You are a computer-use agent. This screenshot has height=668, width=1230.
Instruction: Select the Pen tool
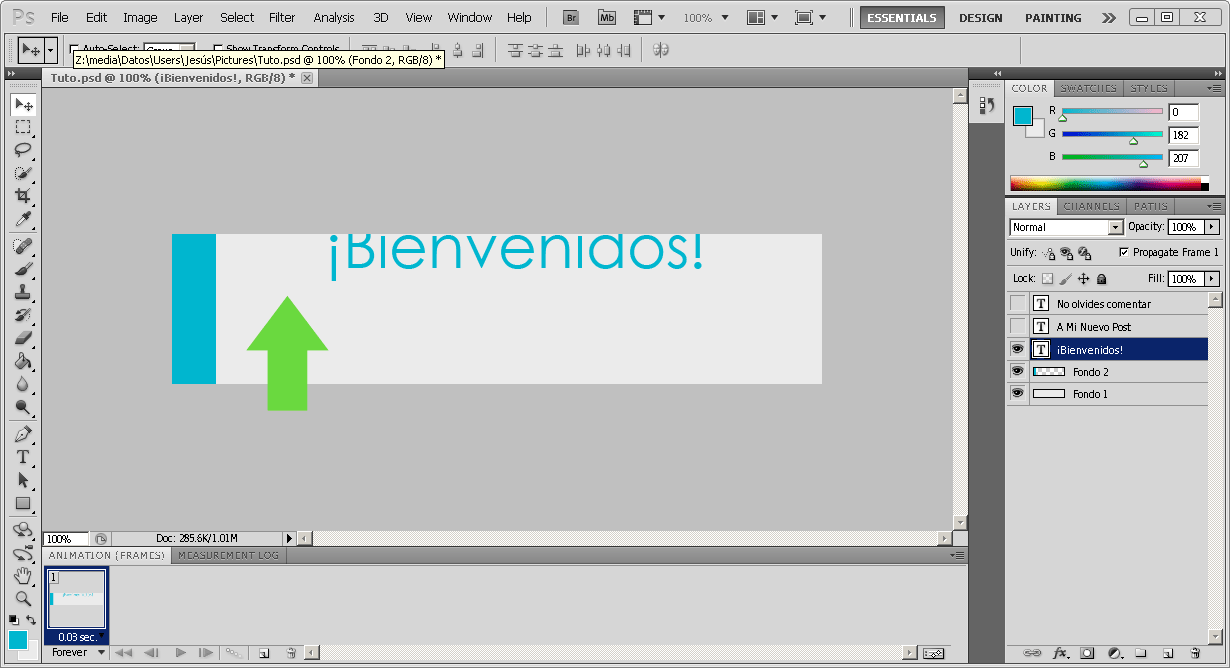tap(22, 434)
